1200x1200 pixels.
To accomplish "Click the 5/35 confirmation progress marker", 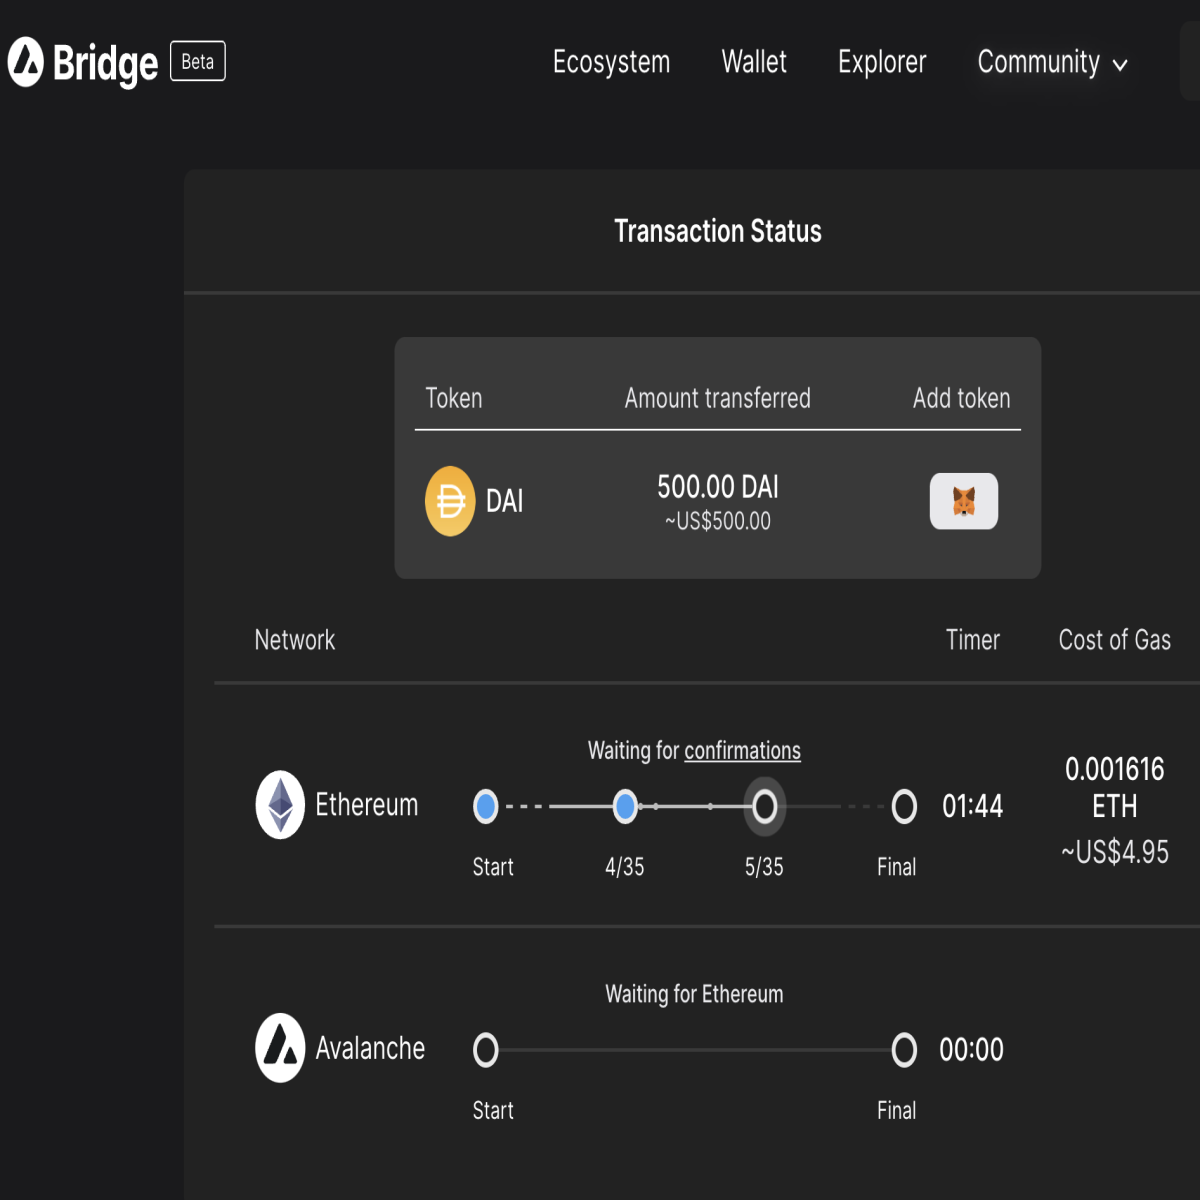I will click(765, 806).
